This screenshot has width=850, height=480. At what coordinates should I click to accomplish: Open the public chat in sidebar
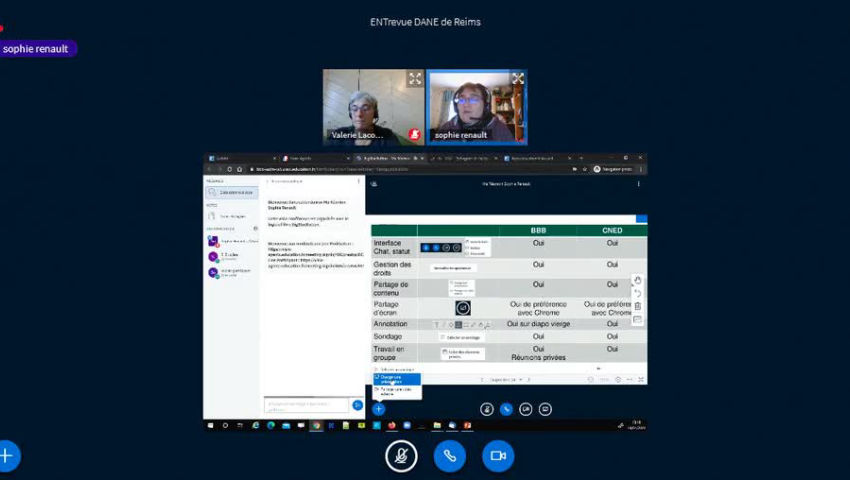(231, 192)
